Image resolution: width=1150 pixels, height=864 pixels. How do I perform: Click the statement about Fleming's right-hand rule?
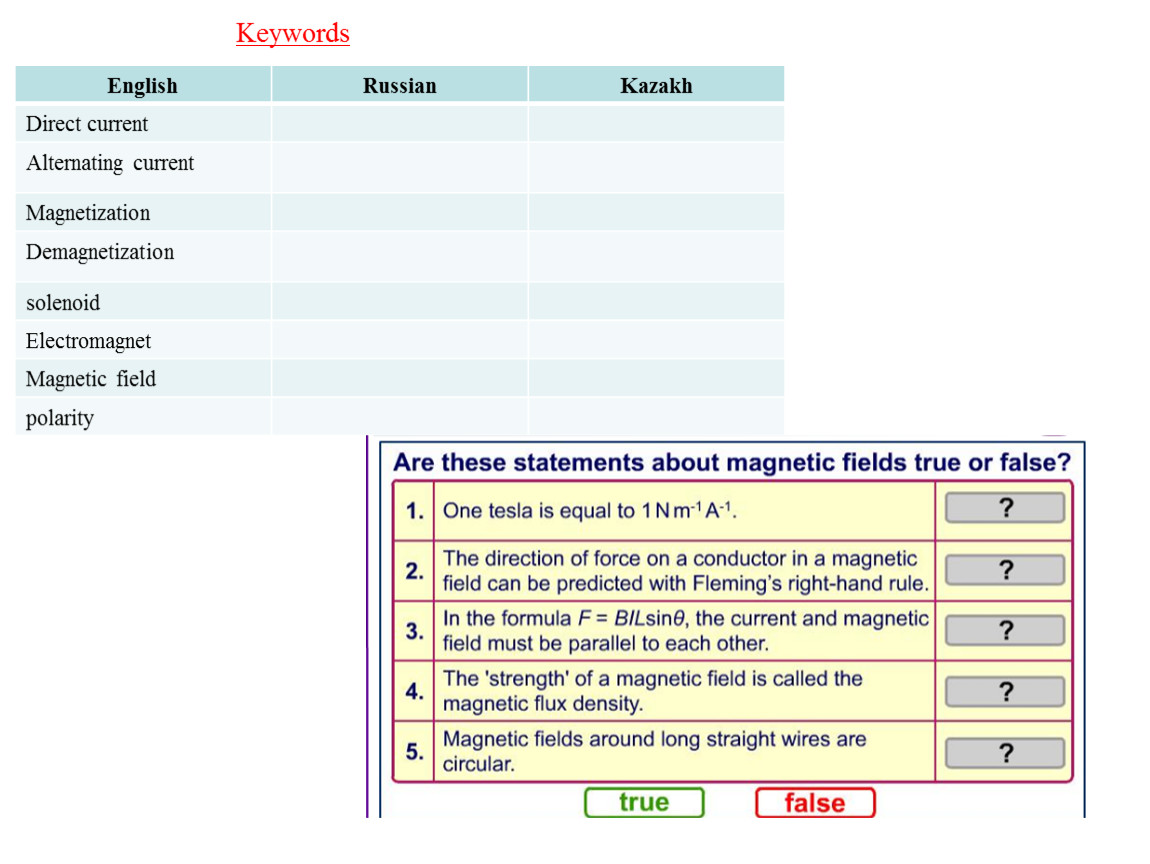point(686,571)
